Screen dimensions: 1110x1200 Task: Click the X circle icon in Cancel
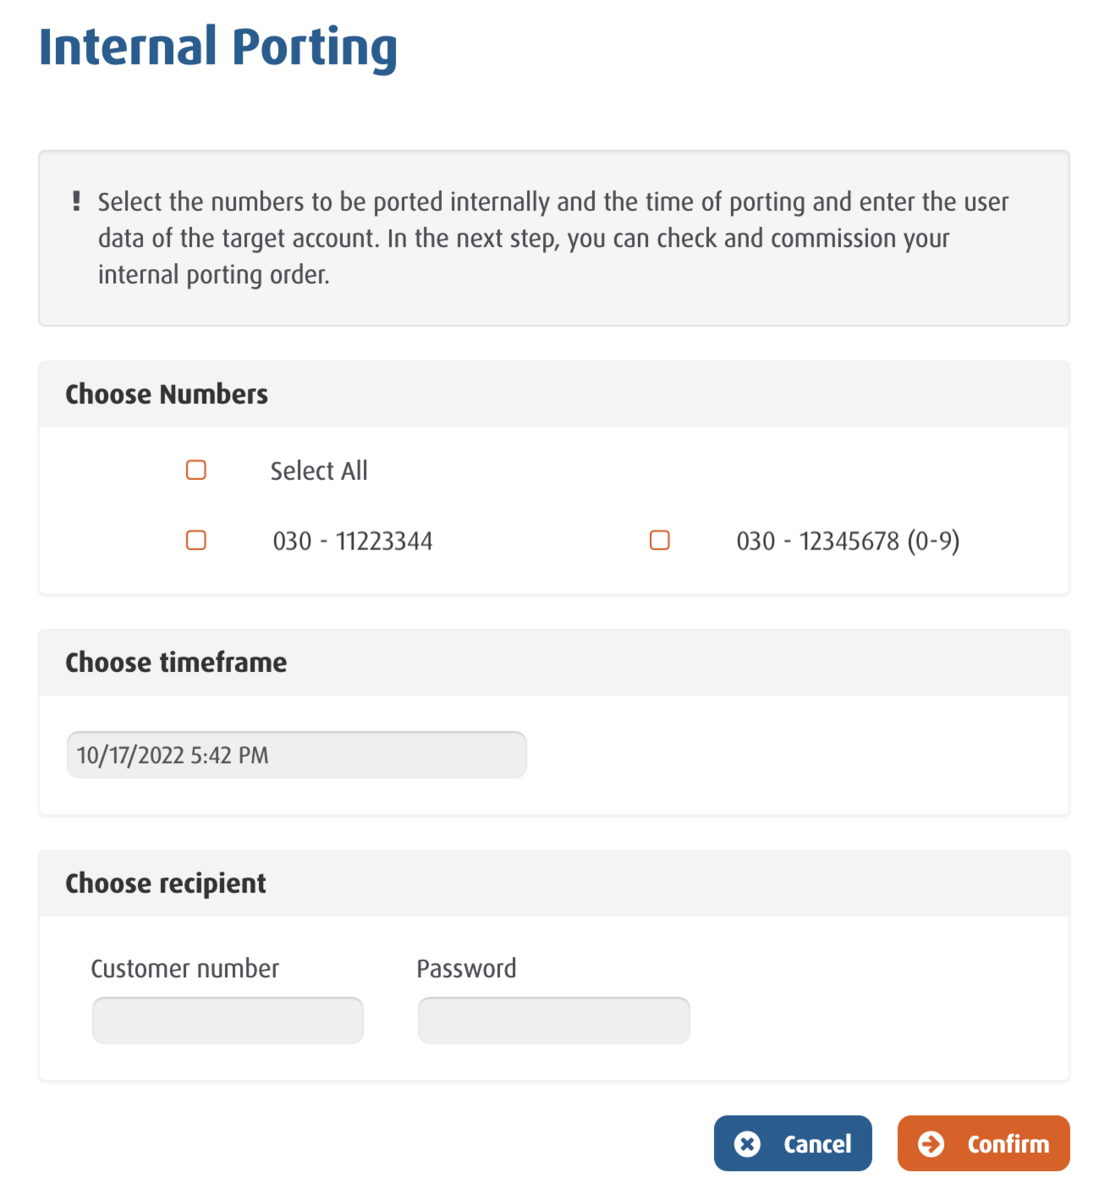pos(747,1144)
